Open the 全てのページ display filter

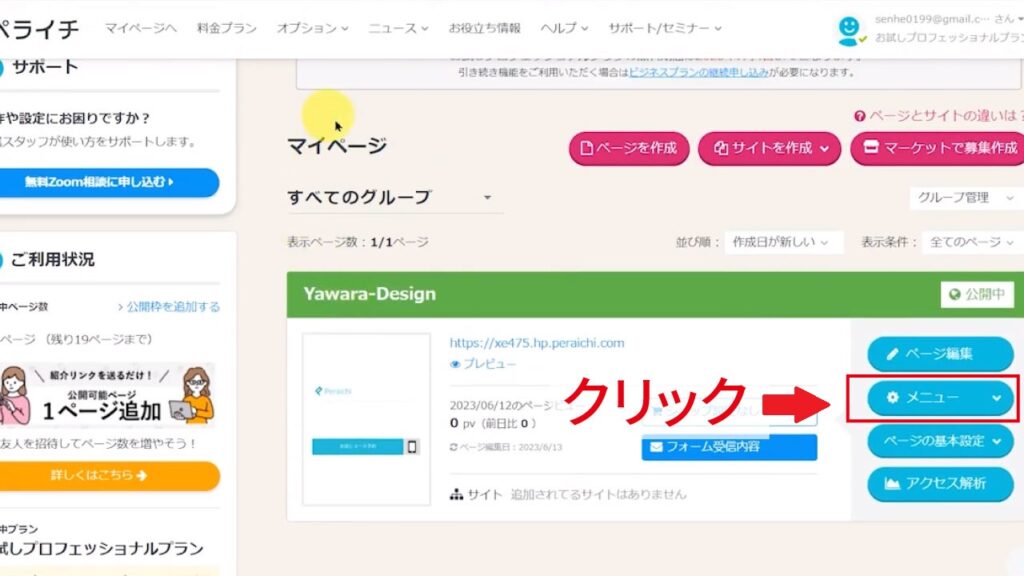(x=972, y=242)
